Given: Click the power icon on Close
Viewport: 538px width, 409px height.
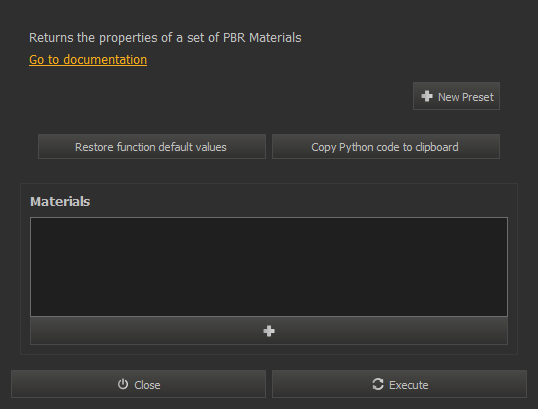Looking at the screenshot, I should click(123, 384).
